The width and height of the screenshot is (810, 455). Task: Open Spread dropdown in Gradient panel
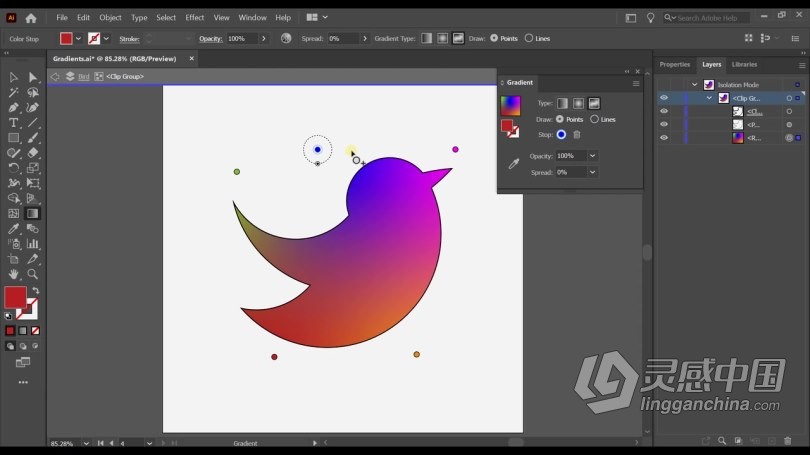[x=593, y=172]
